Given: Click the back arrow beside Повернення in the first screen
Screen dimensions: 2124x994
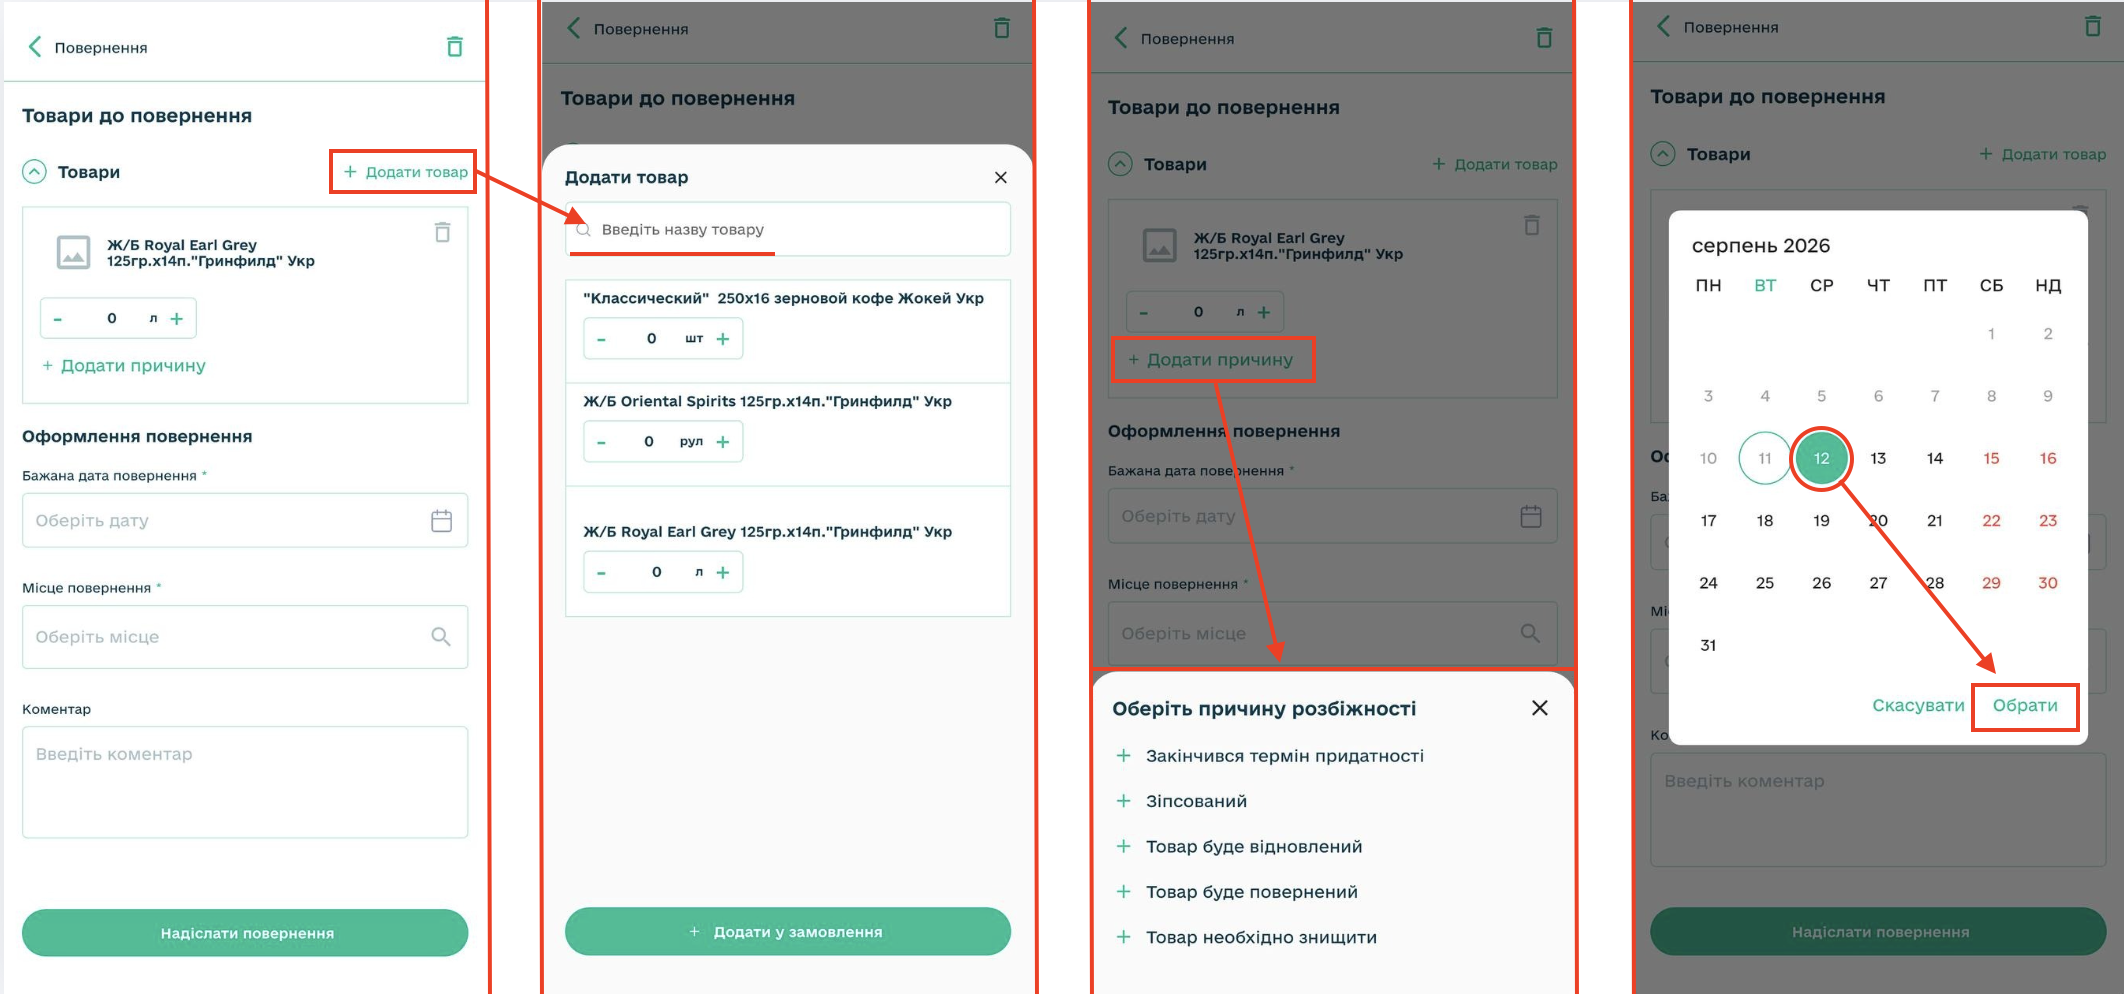Looking at the screenshot, I should 35,47.
